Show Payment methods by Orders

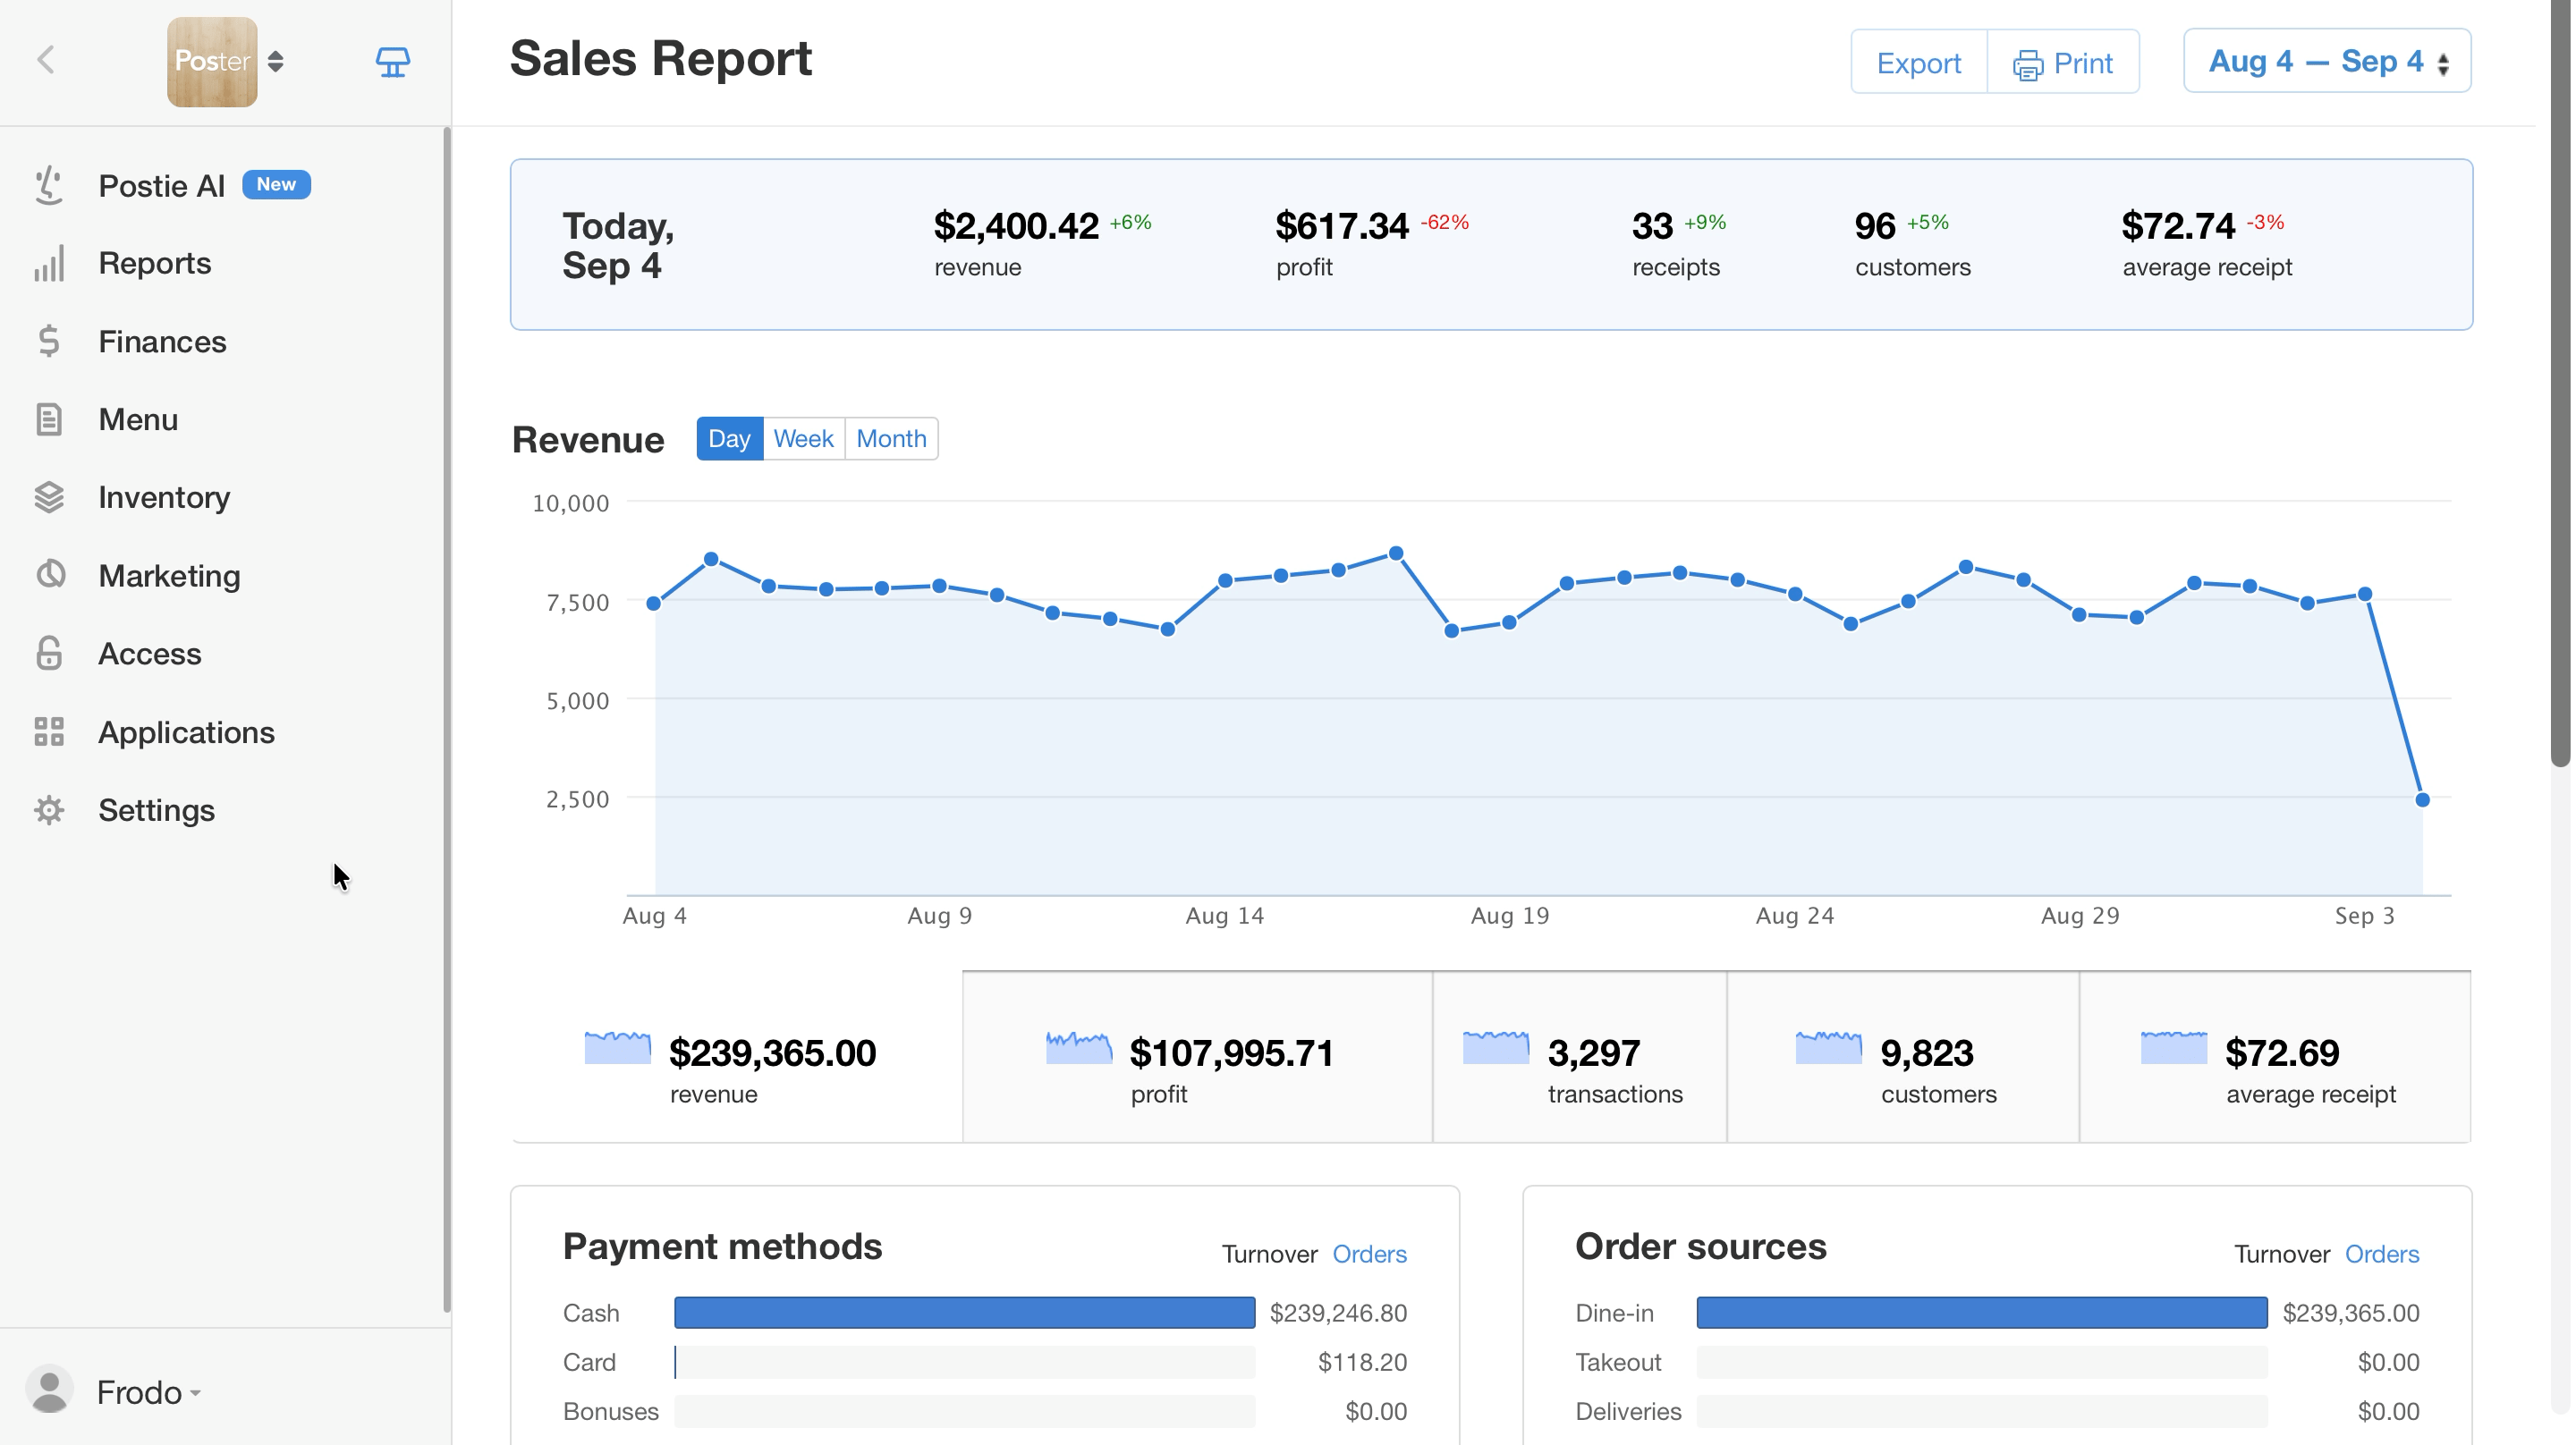click(1369, 1254)
